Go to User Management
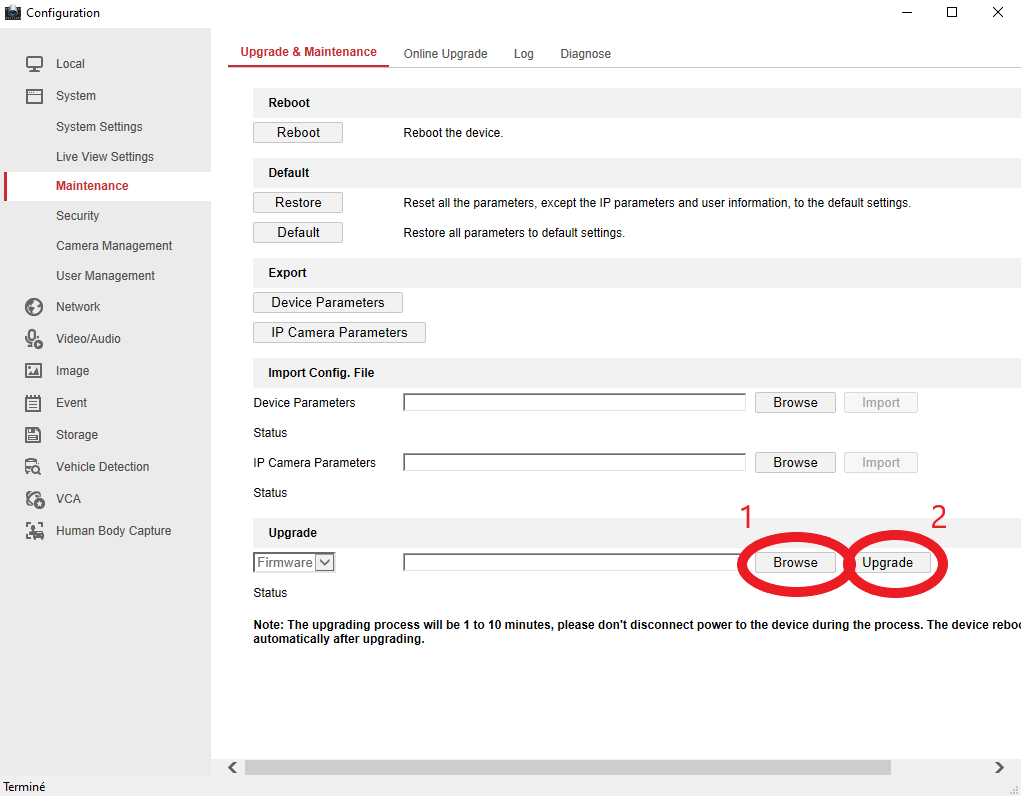 105,276
